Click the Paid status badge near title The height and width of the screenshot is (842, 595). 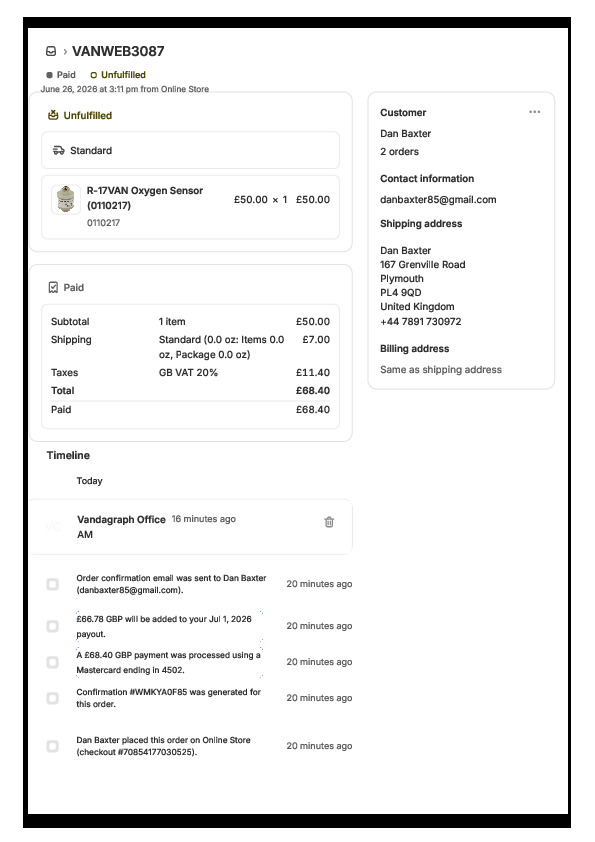coord(61,75)
